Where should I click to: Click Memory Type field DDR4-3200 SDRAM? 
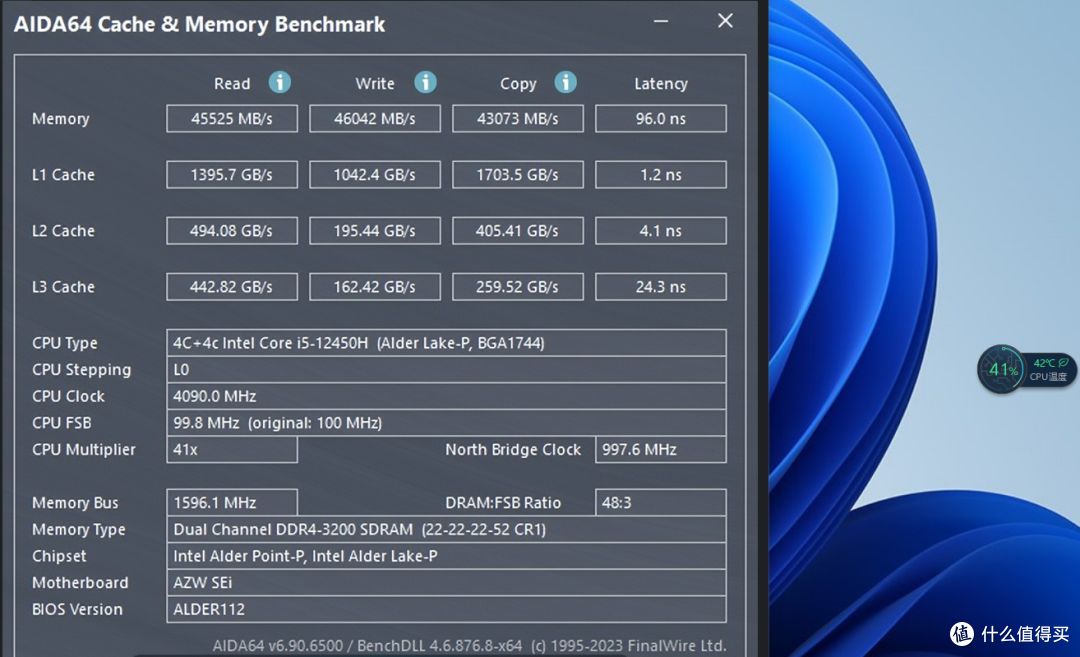[446, 530]
